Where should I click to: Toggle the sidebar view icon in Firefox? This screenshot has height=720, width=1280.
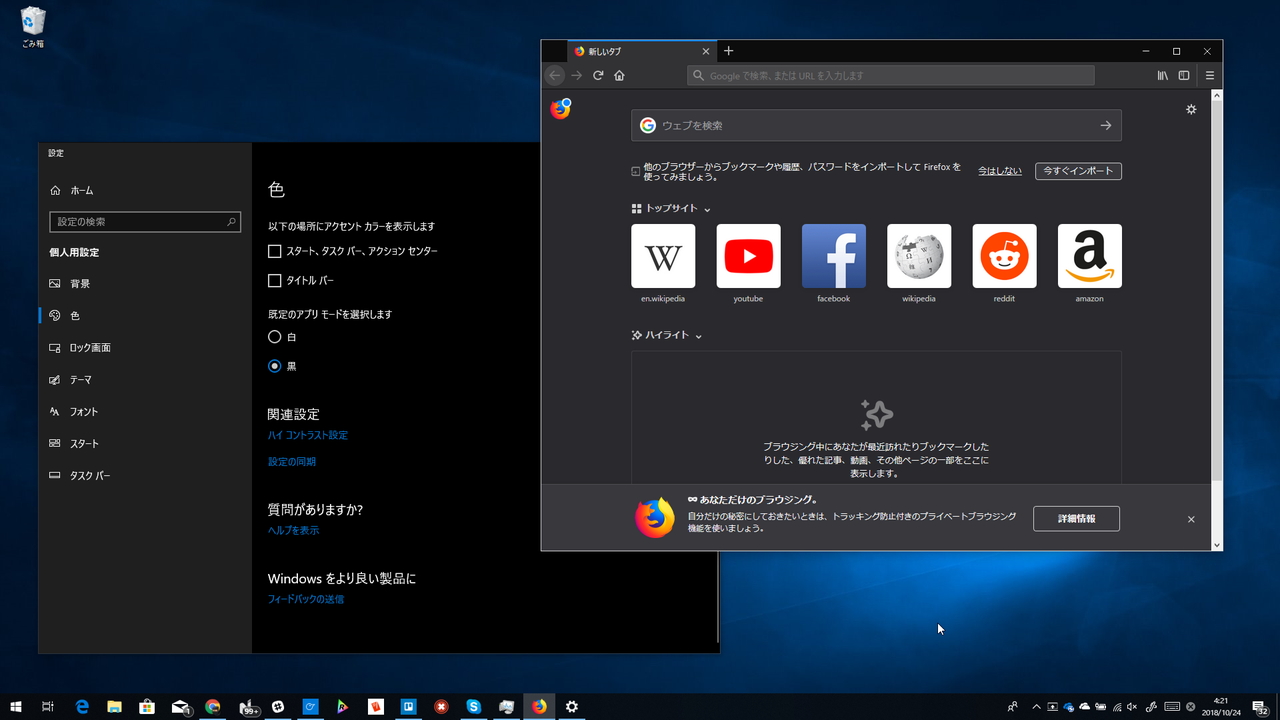click(x=1184, y=75)
